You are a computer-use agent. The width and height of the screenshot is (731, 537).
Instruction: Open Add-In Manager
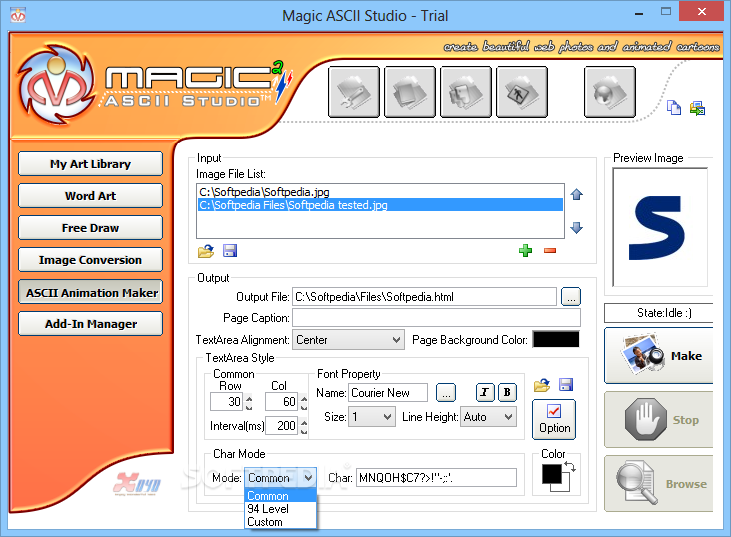pos(90,324)
